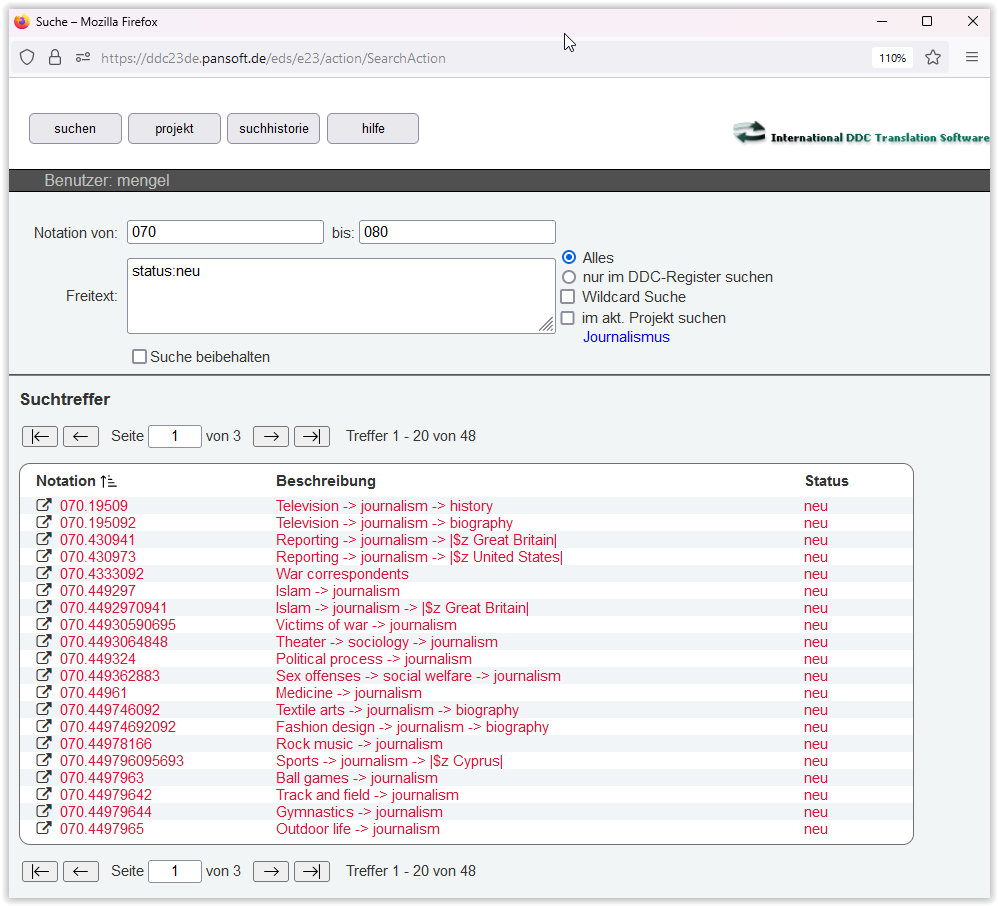The image size is (998, 906).
Task: Open the suchhistorie menu button
Action: (274, 129)
